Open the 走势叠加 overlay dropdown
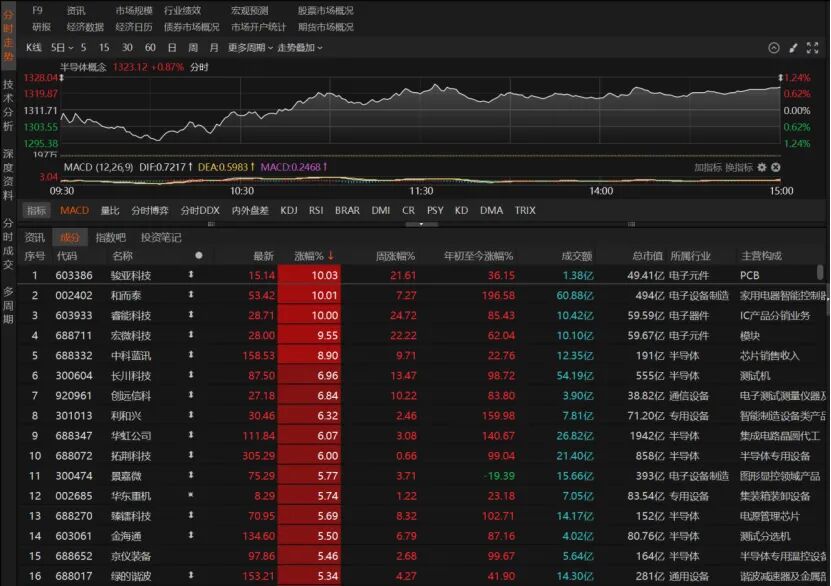The height and width of the screenshot is (586, 831). pos(299,47)
